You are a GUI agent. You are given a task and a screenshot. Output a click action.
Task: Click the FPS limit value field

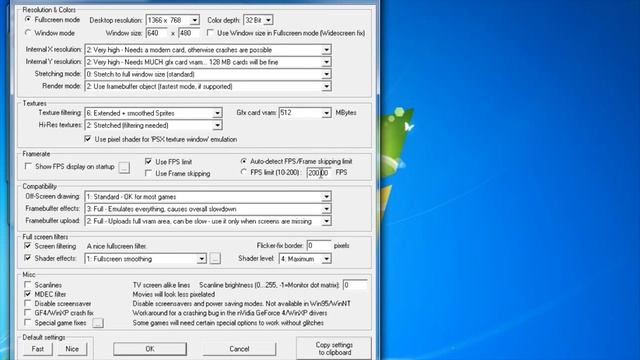point(318,173)
